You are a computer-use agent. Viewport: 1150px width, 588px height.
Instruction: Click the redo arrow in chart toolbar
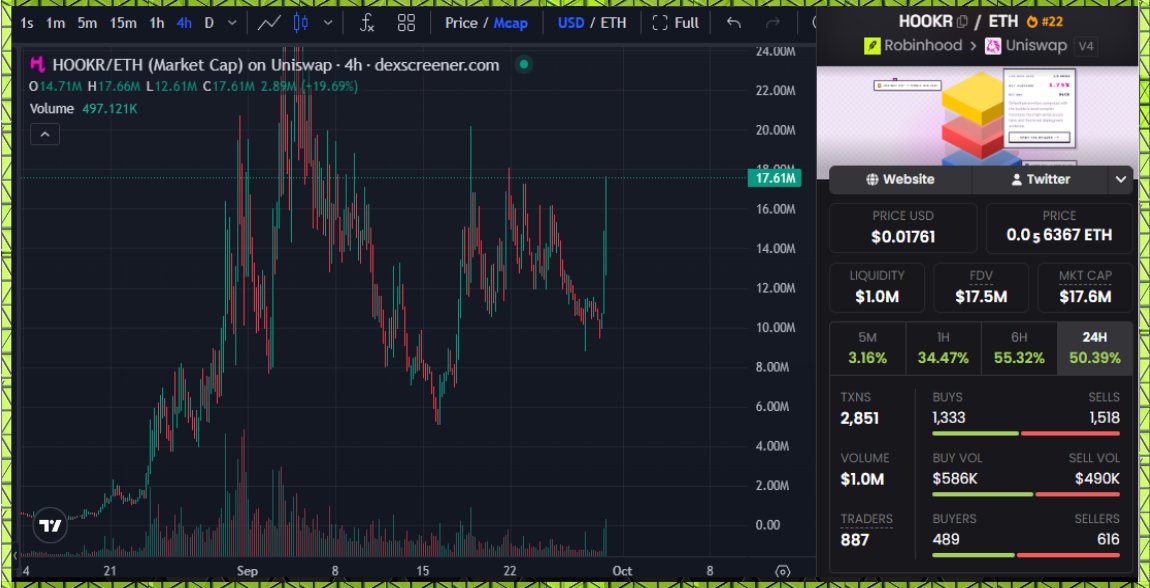pyautogui.click(x=772, y=23)
